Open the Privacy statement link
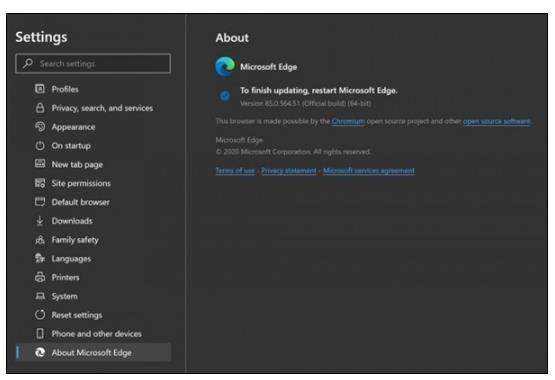This screenshot has height=380, width=555. pyautogui.click(x=288, y=171)
